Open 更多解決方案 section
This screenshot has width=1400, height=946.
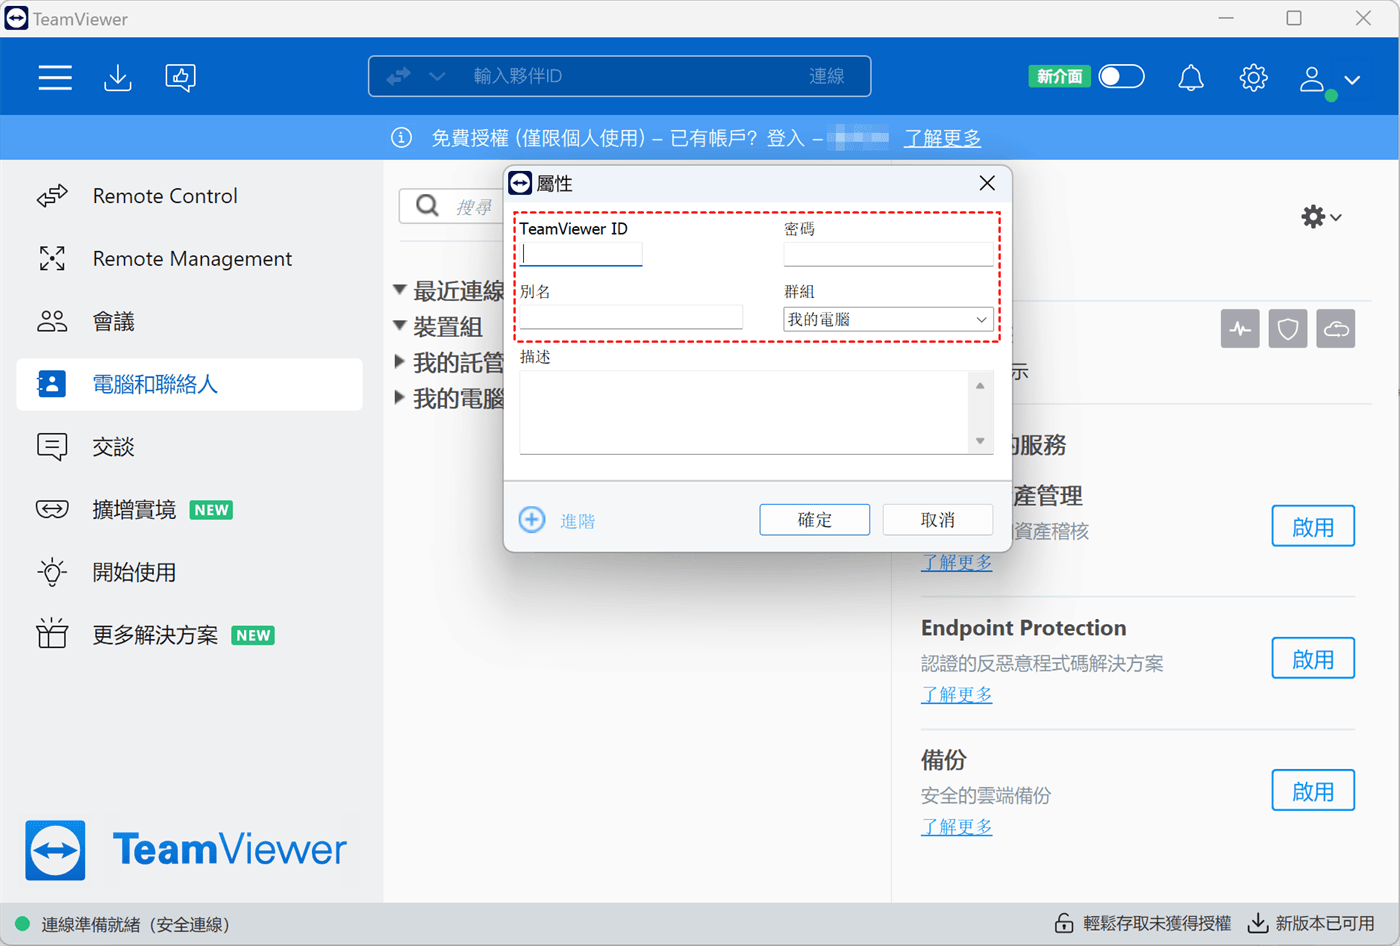coord(190,635)
